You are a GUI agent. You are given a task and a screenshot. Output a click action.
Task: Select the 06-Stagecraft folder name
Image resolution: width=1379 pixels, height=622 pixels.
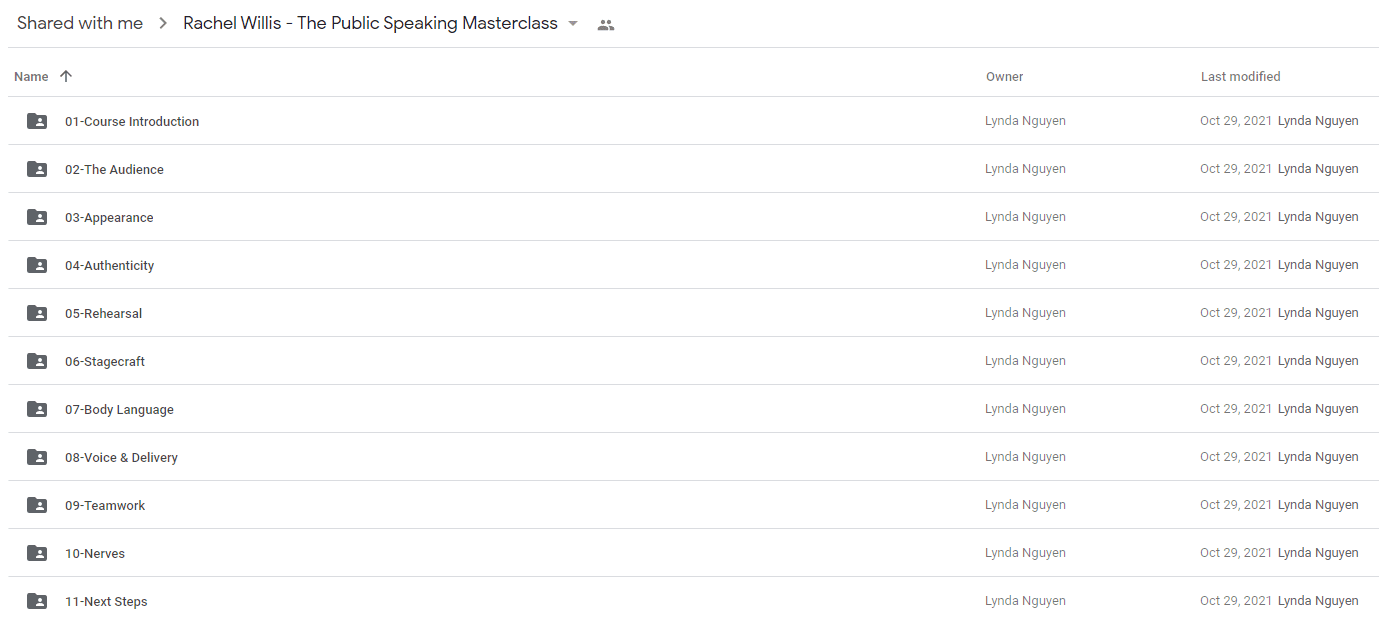tap(105, 362)
